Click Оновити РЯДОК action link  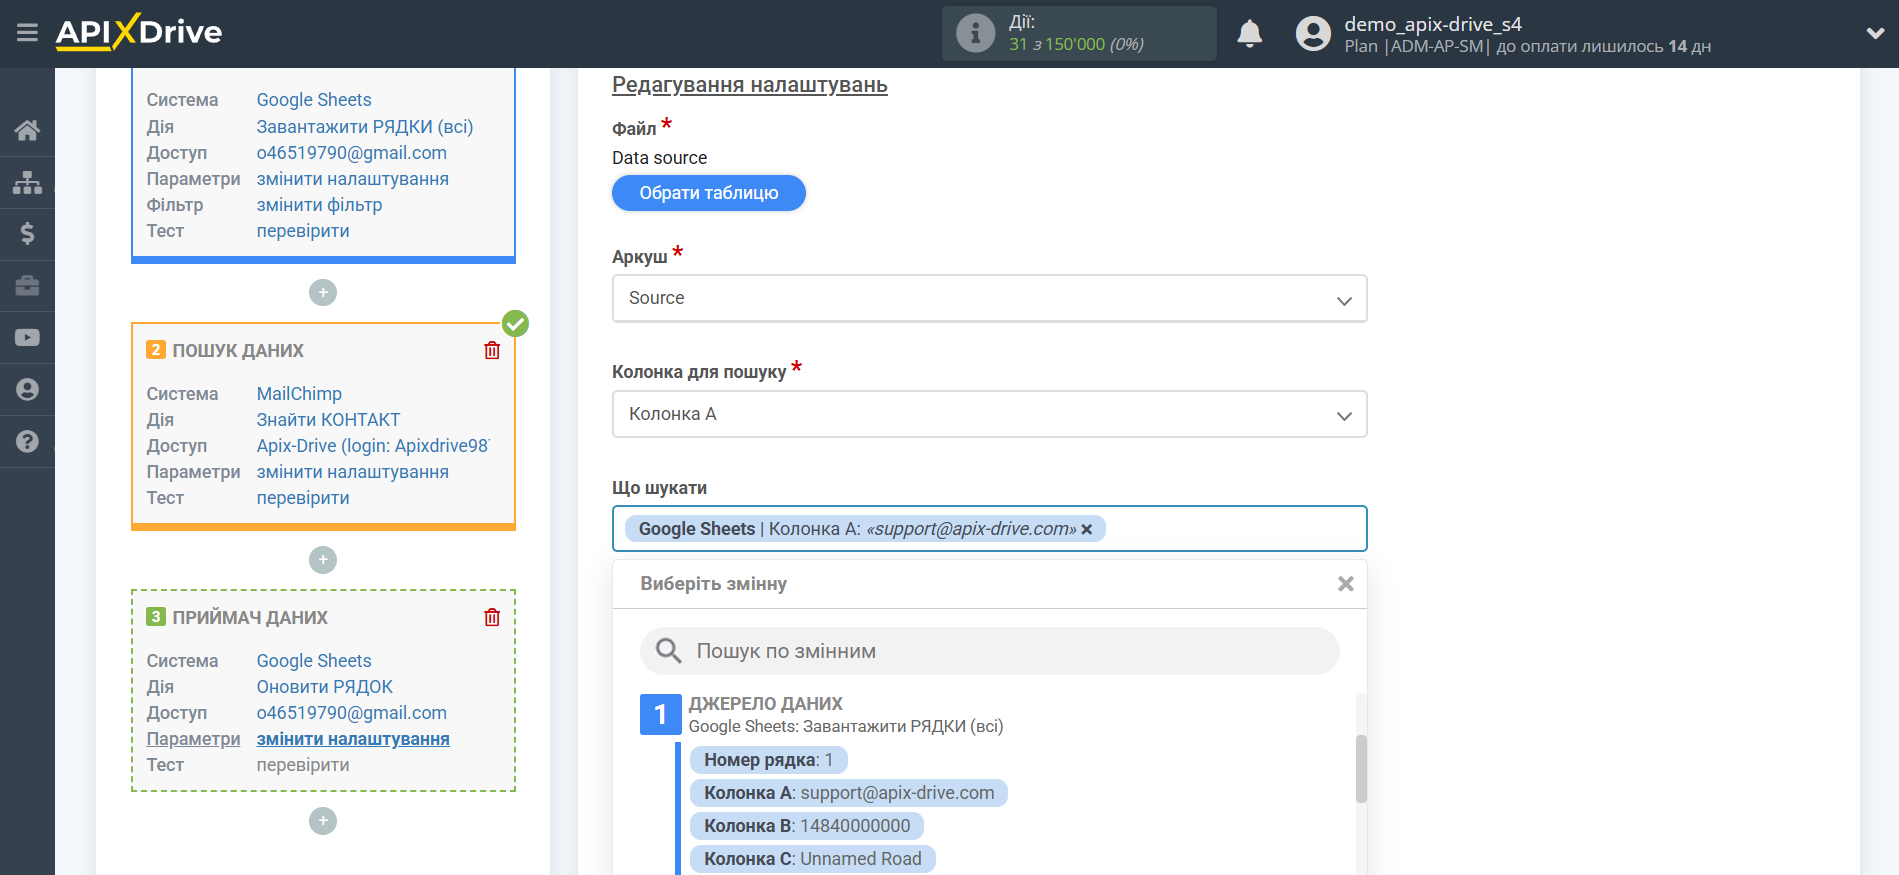point(325,687)
